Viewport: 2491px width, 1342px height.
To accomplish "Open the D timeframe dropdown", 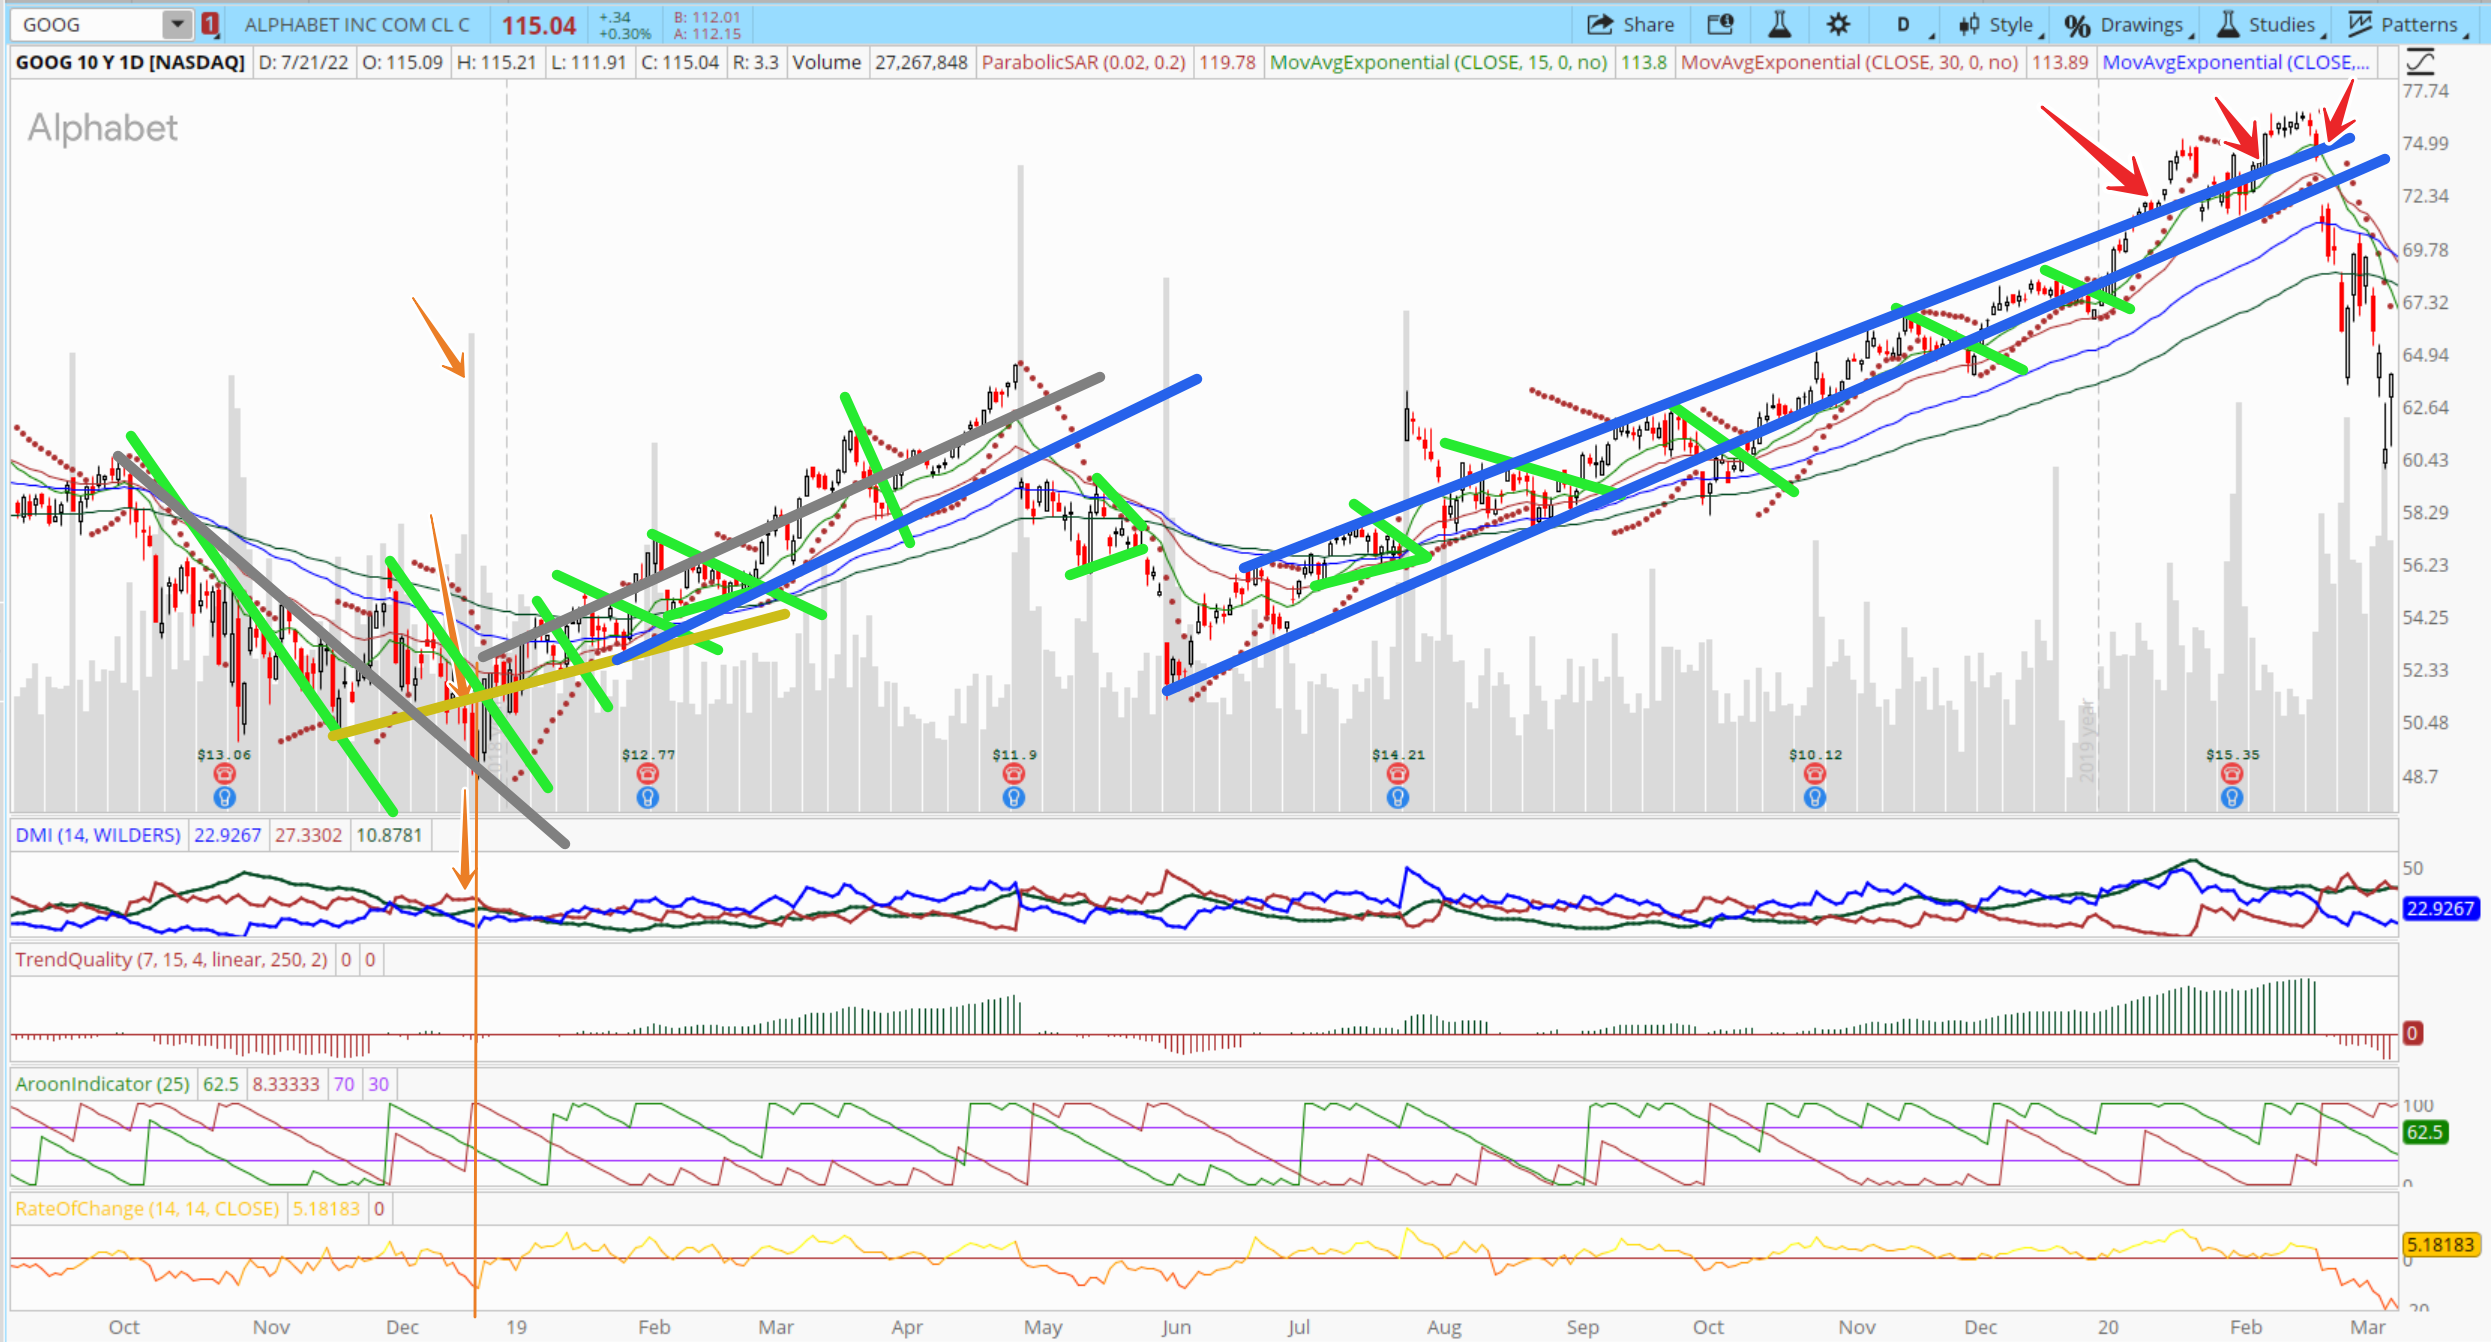I will (1904, 24).
